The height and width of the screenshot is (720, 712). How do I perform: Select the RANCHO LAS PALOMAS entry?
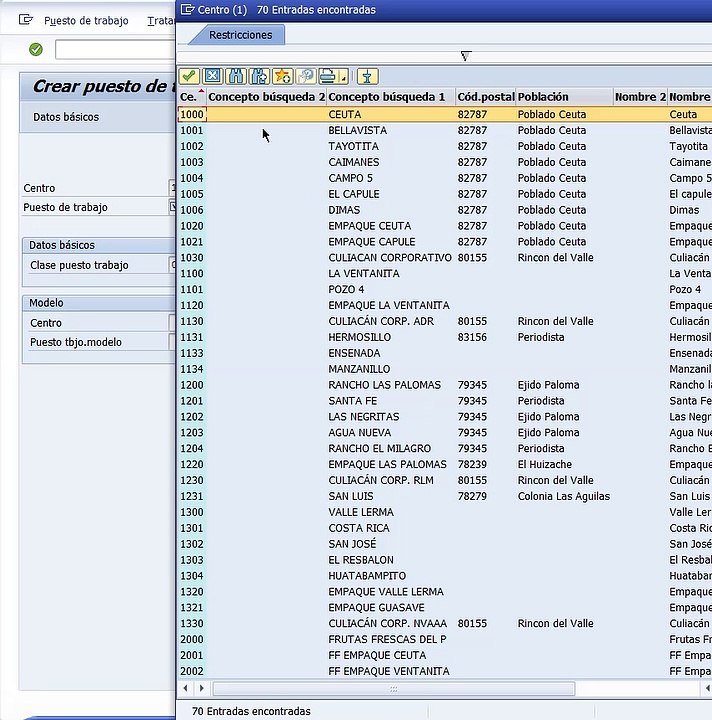coord(384,385)
